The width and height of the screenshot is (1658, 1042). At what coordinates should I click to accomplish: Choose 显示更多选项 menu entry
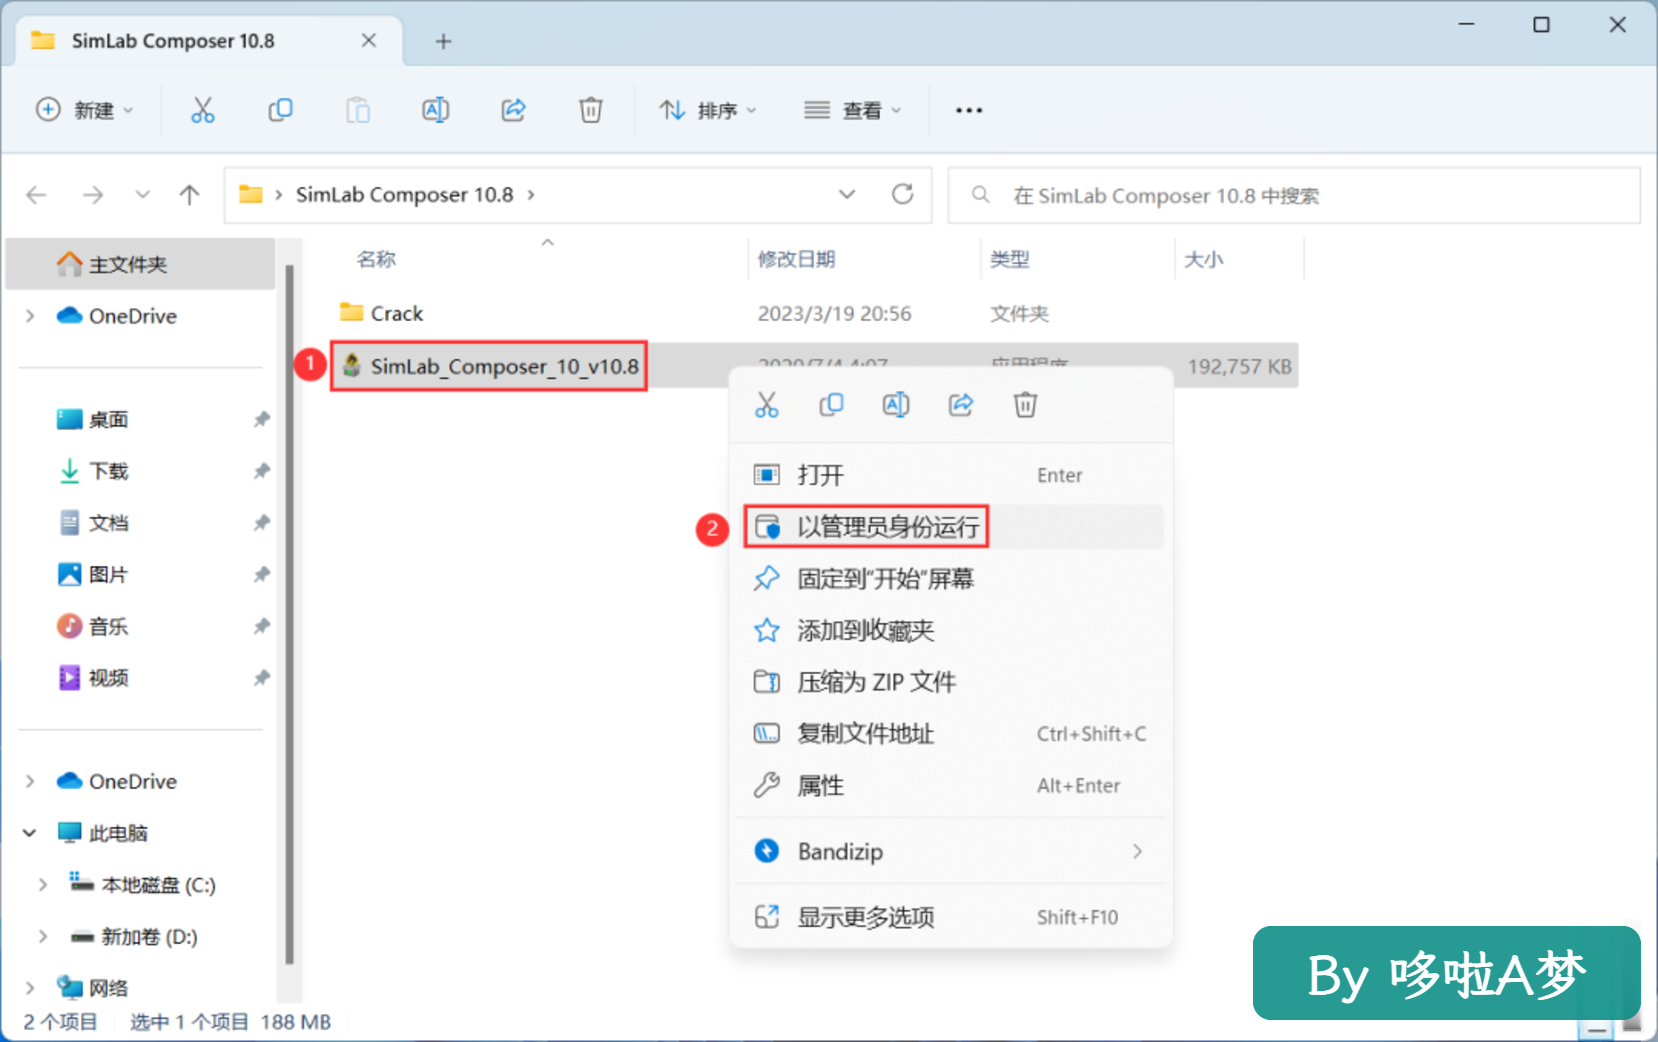(x=950, y=917)
